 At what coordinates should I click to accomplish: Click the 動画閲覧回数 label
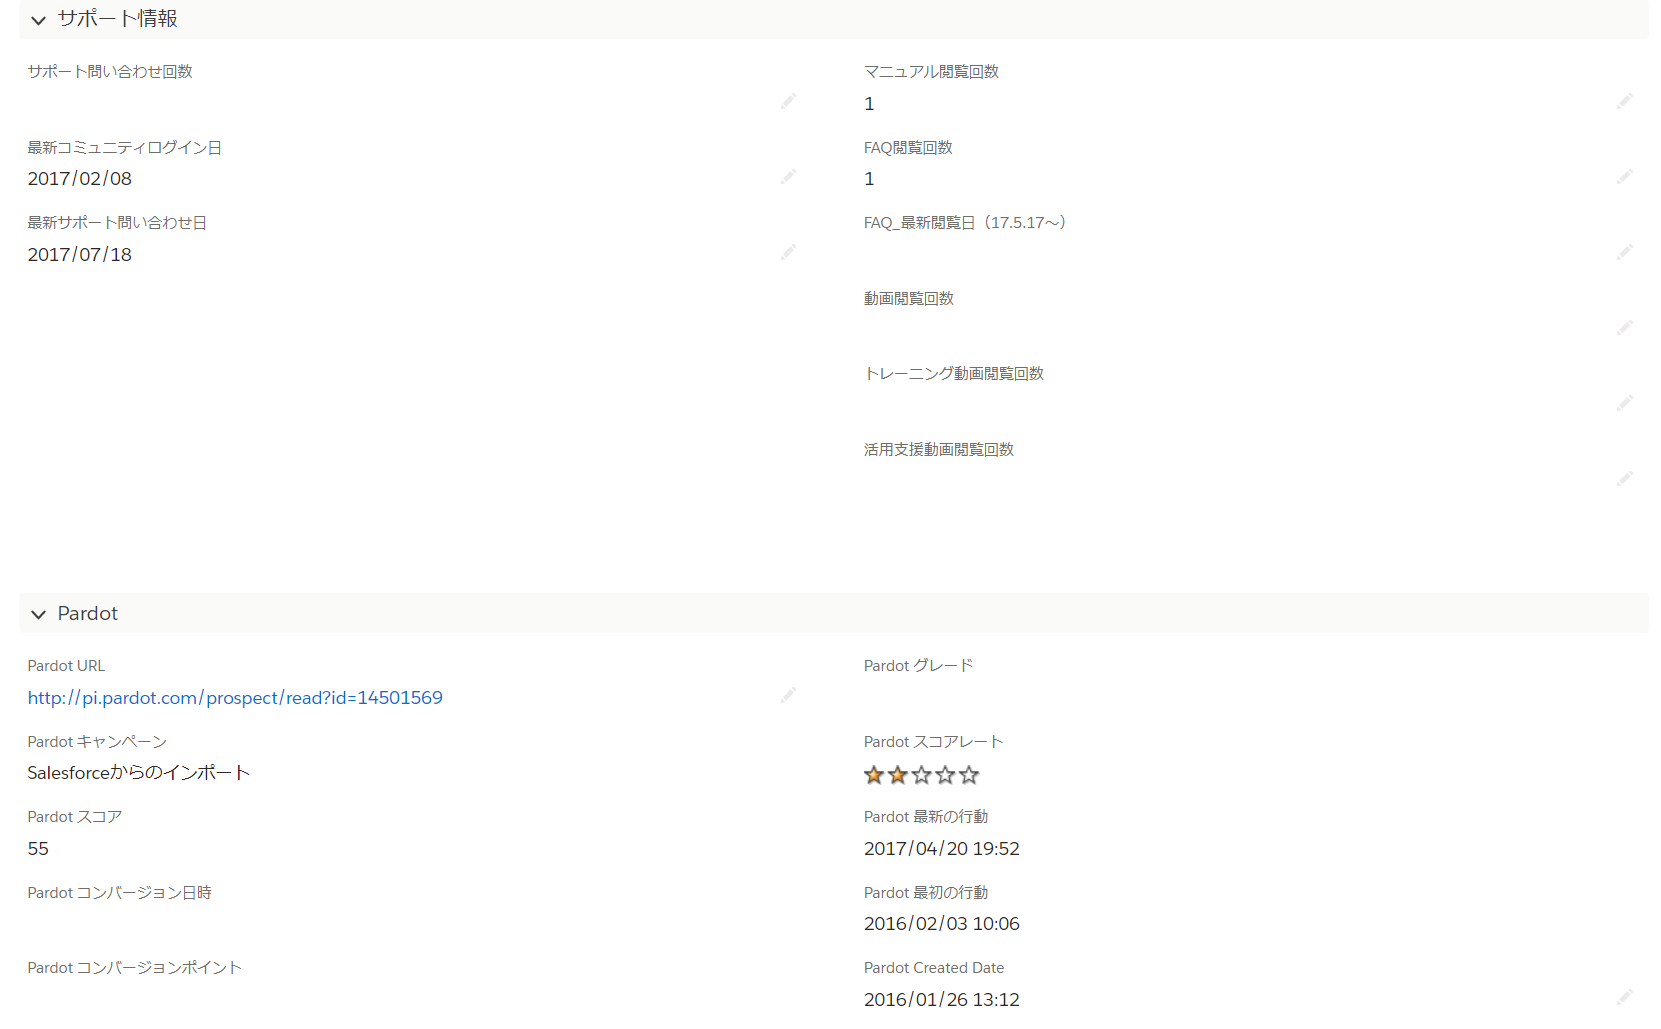point(909,299)
